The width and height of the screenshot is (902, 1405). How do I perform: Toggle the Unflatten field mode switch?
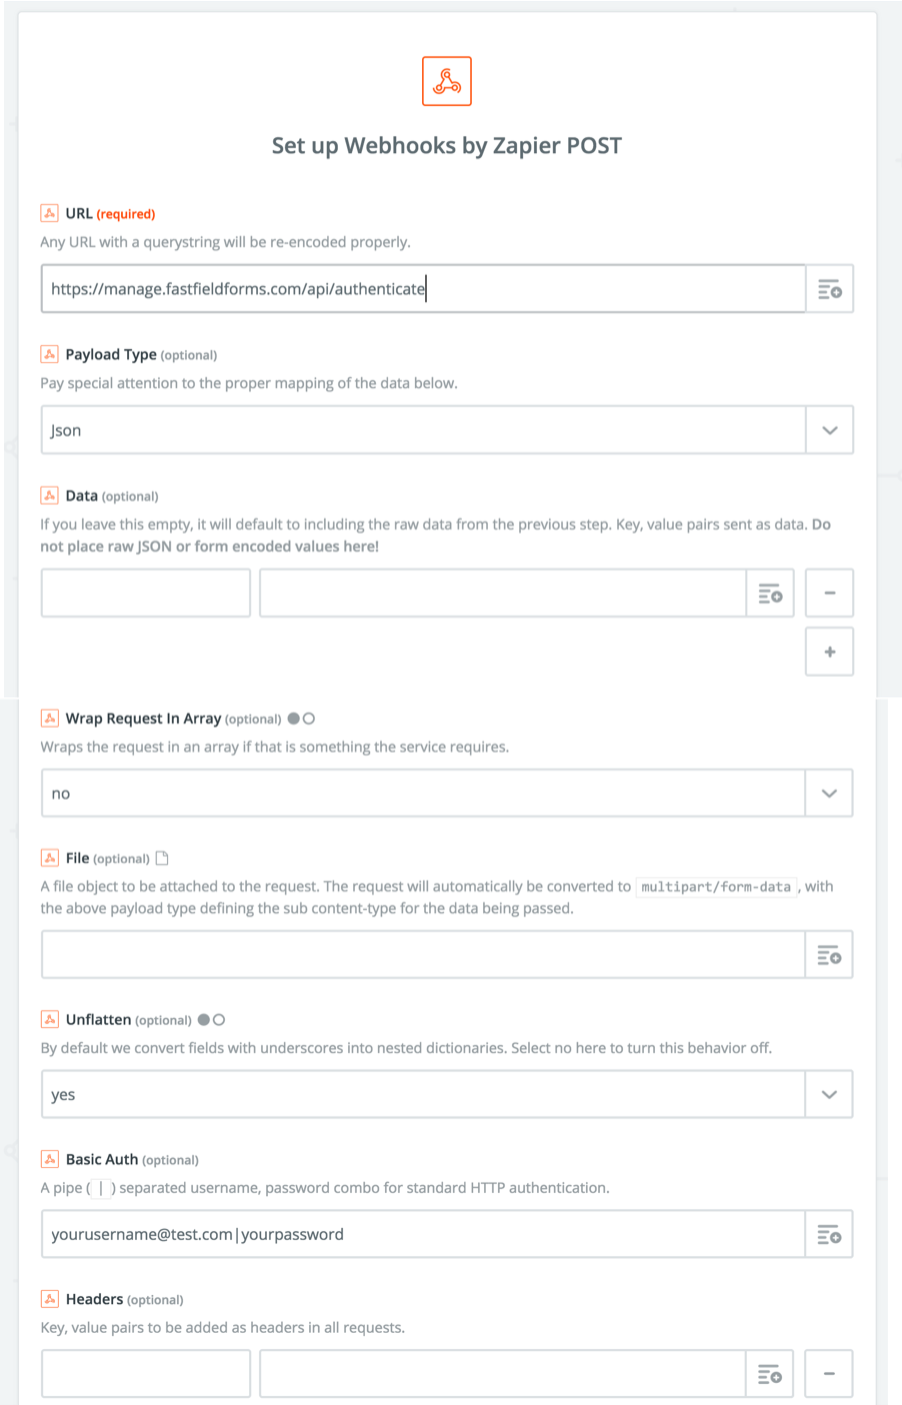(211, 1020)
